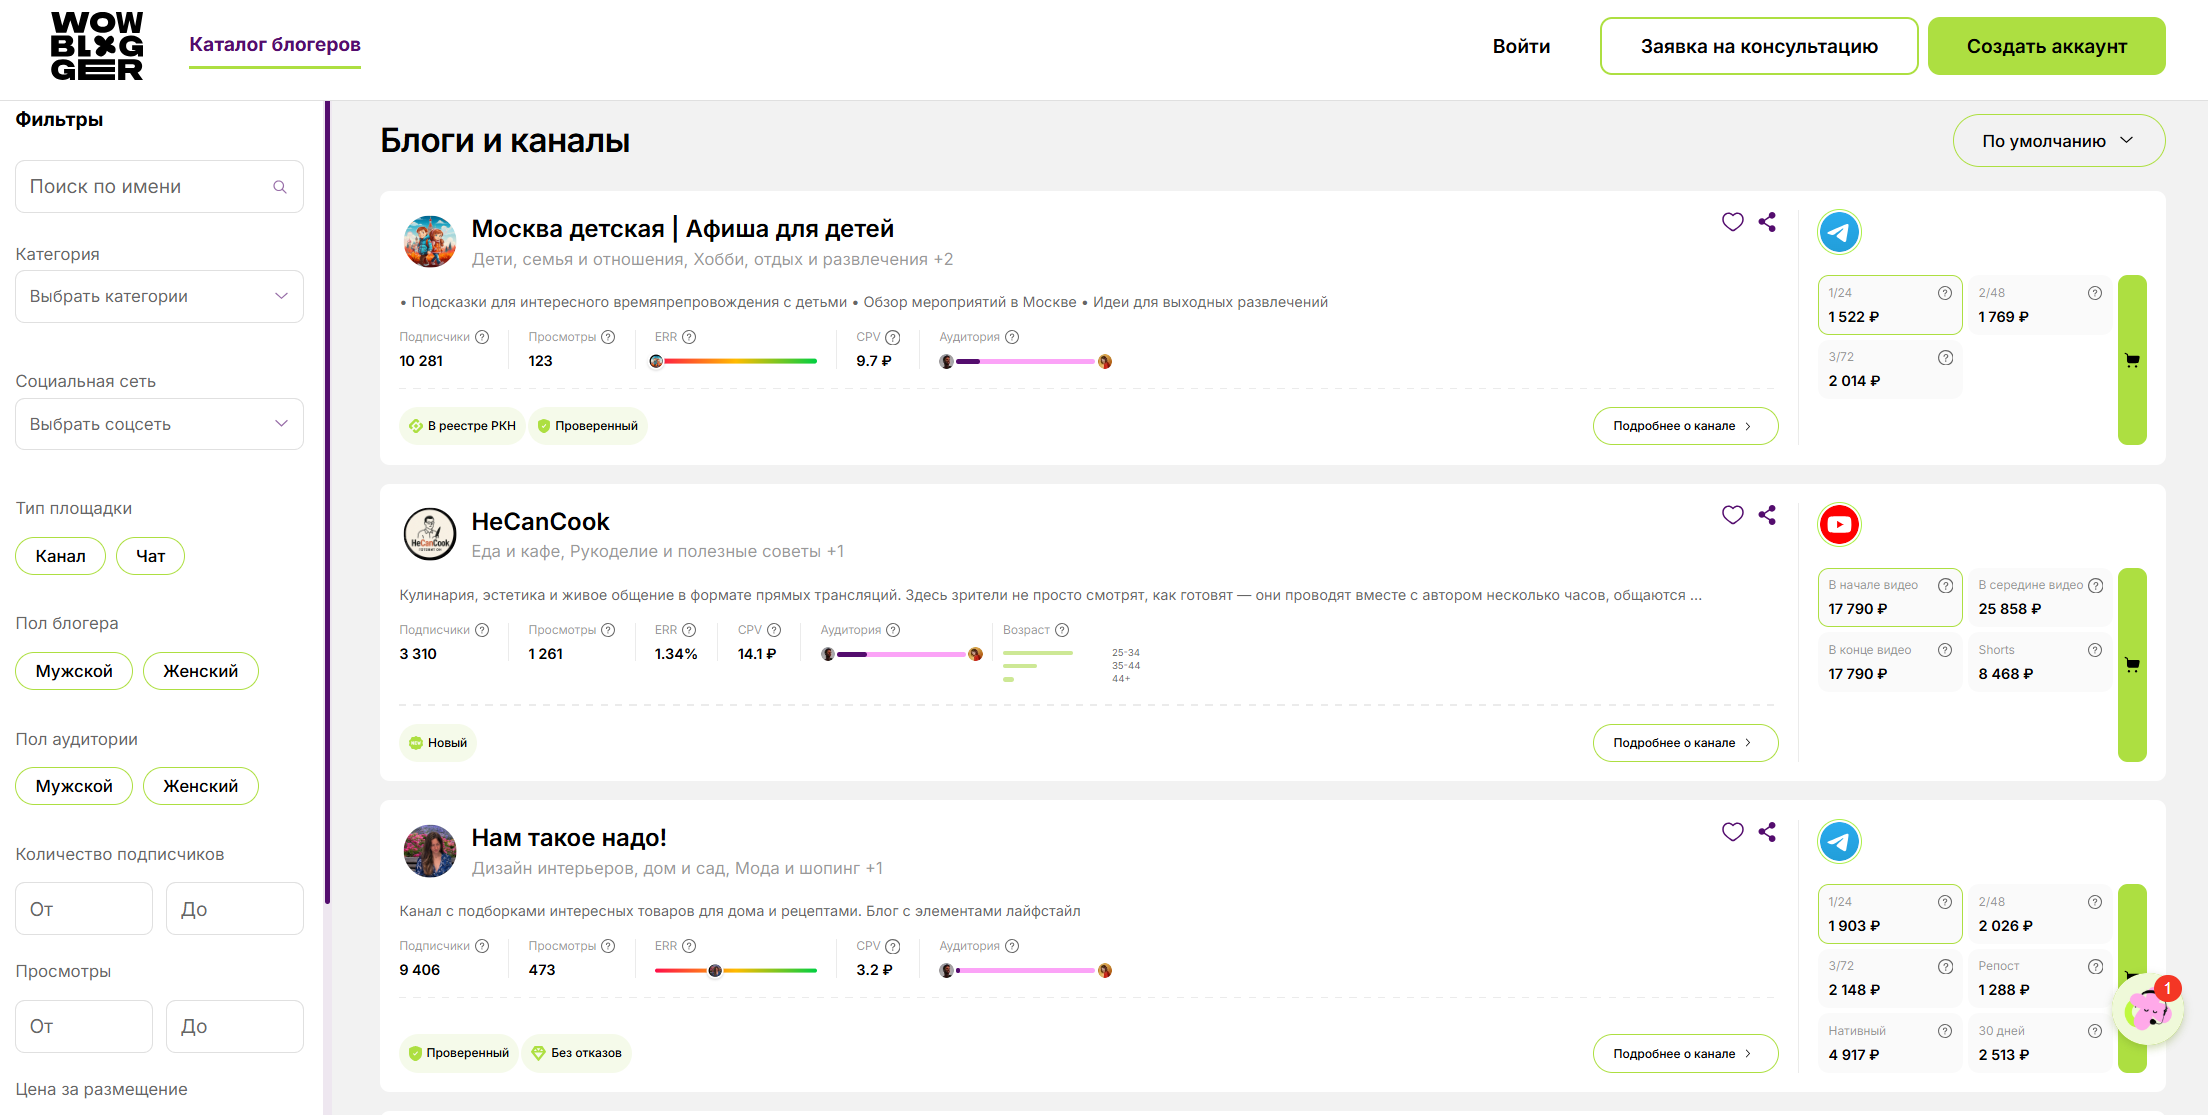Open the chat assistant widget
This screenshot has width=2208, height=1115.
click(x=2147, y=1010)
